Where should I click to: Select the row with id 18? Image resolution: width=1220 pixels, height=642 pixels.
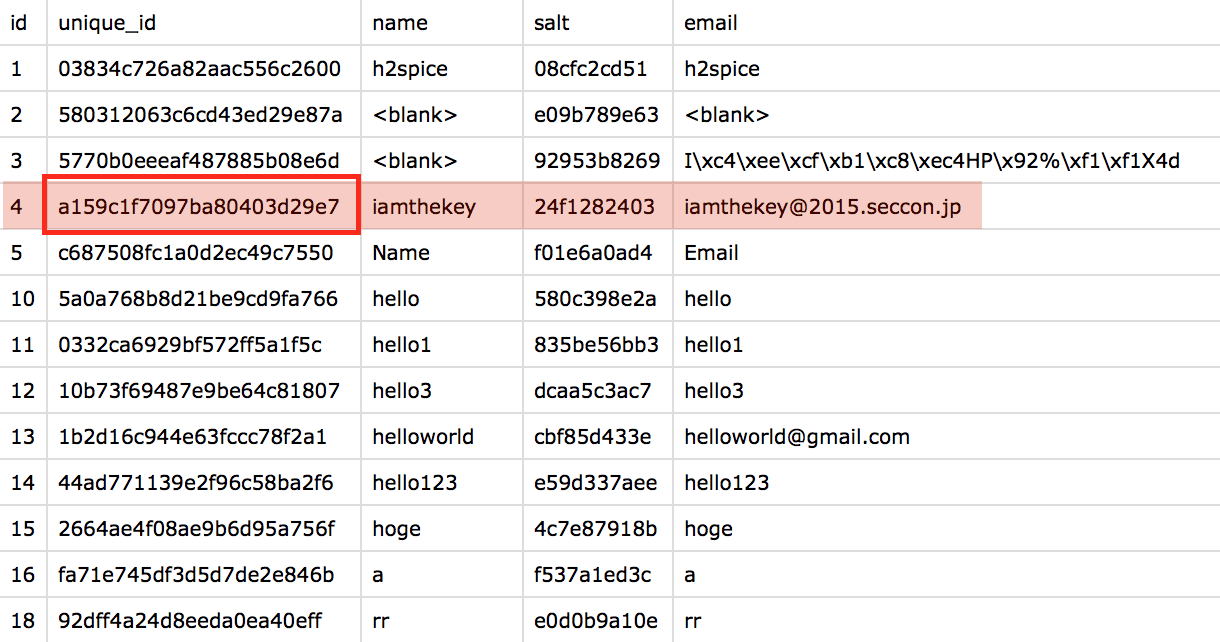point(610,621)
